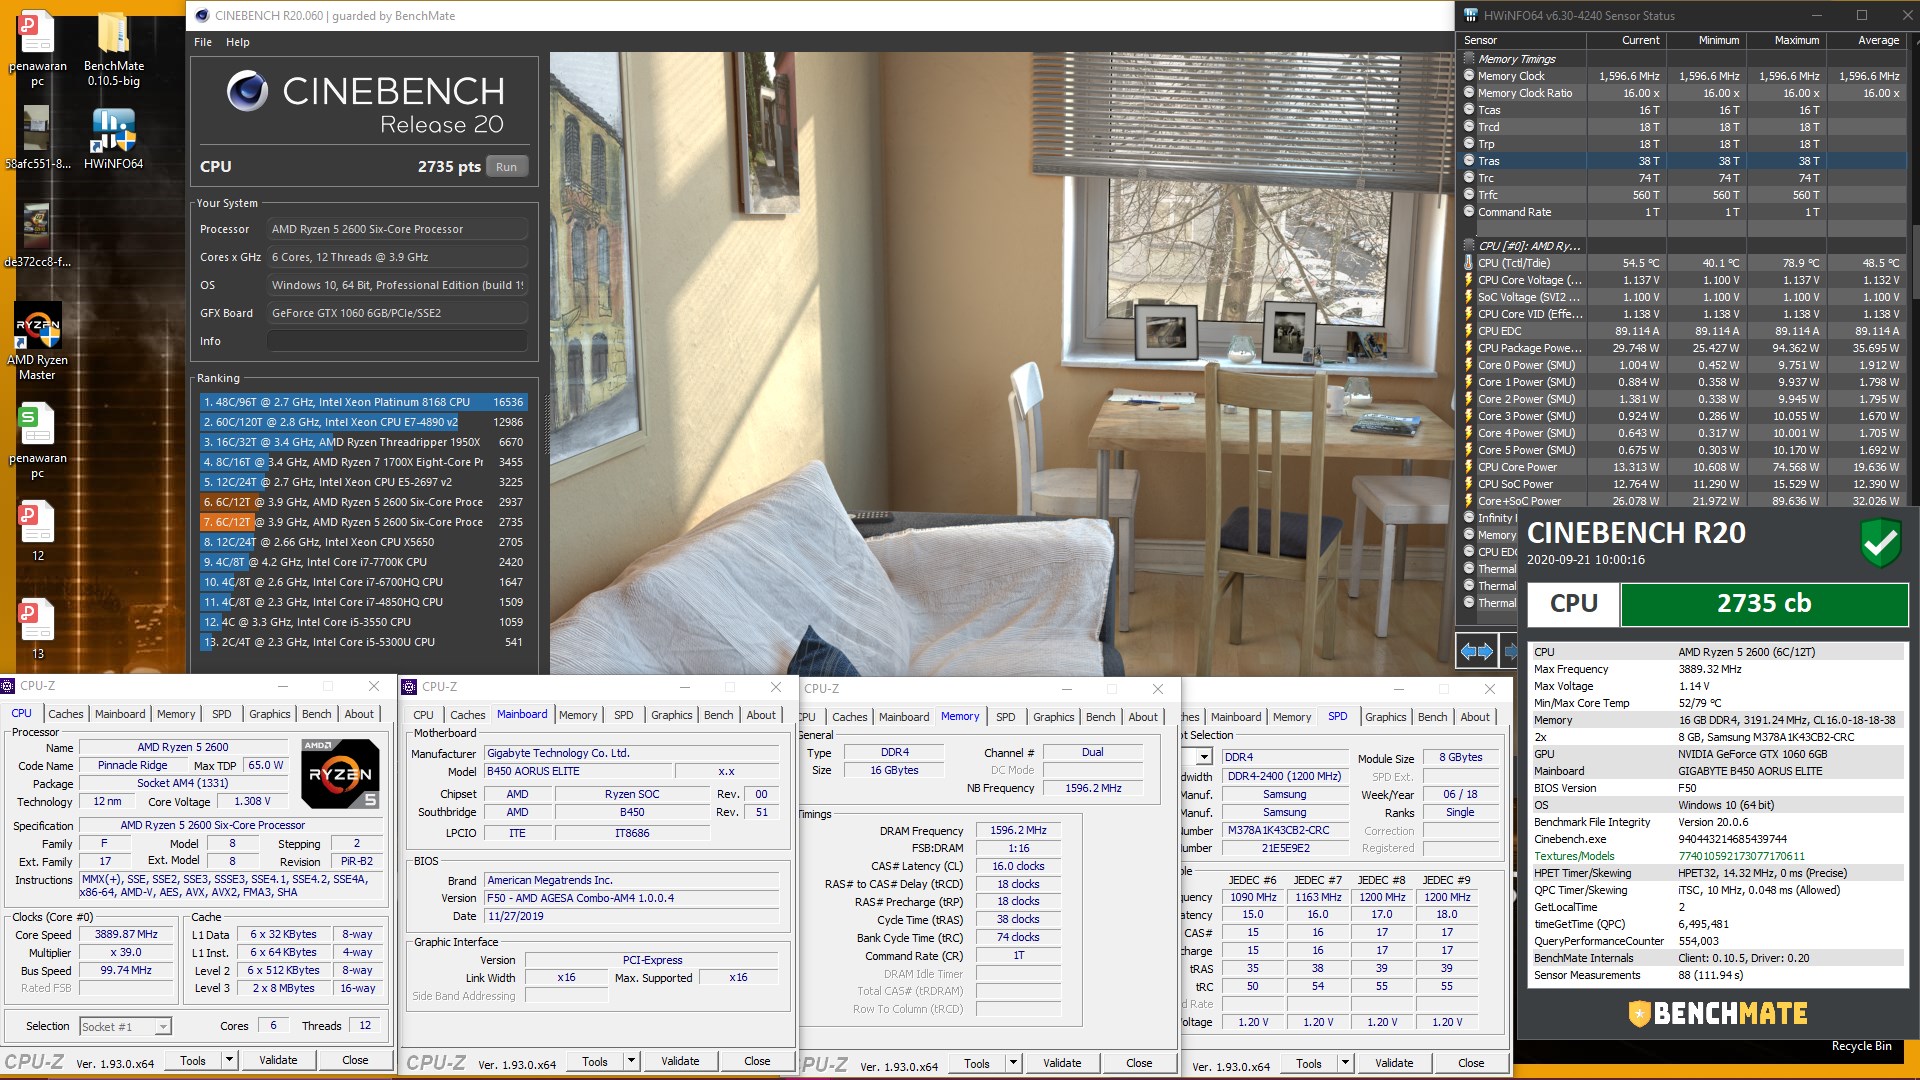The image size is (1920, 1080).
Task: Open the SPD memory slot selection dropdown
Action: [x=1204, y=757]
